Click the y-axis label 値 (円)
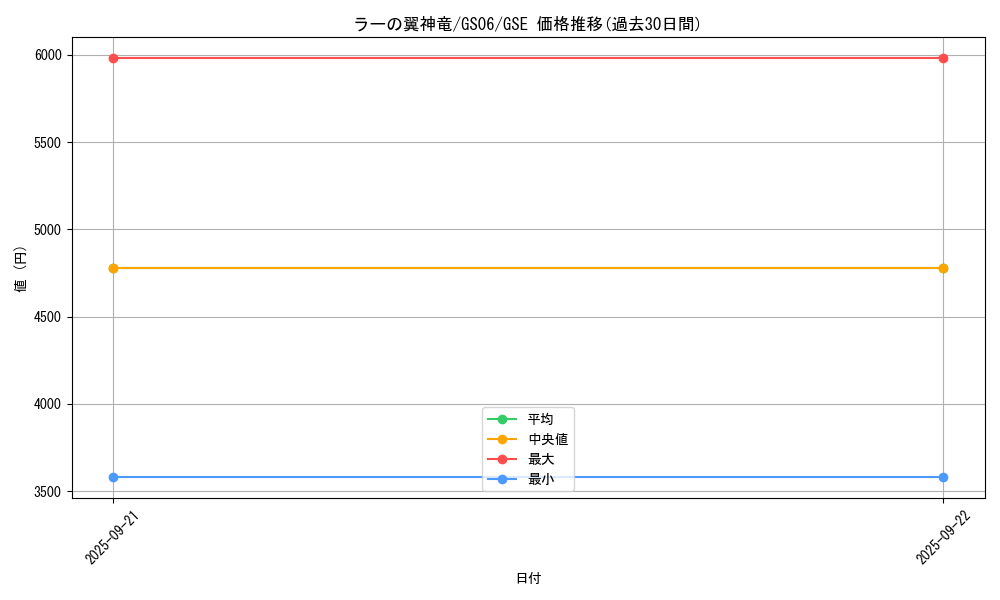The image size is (1000, 600). [20, 268]
